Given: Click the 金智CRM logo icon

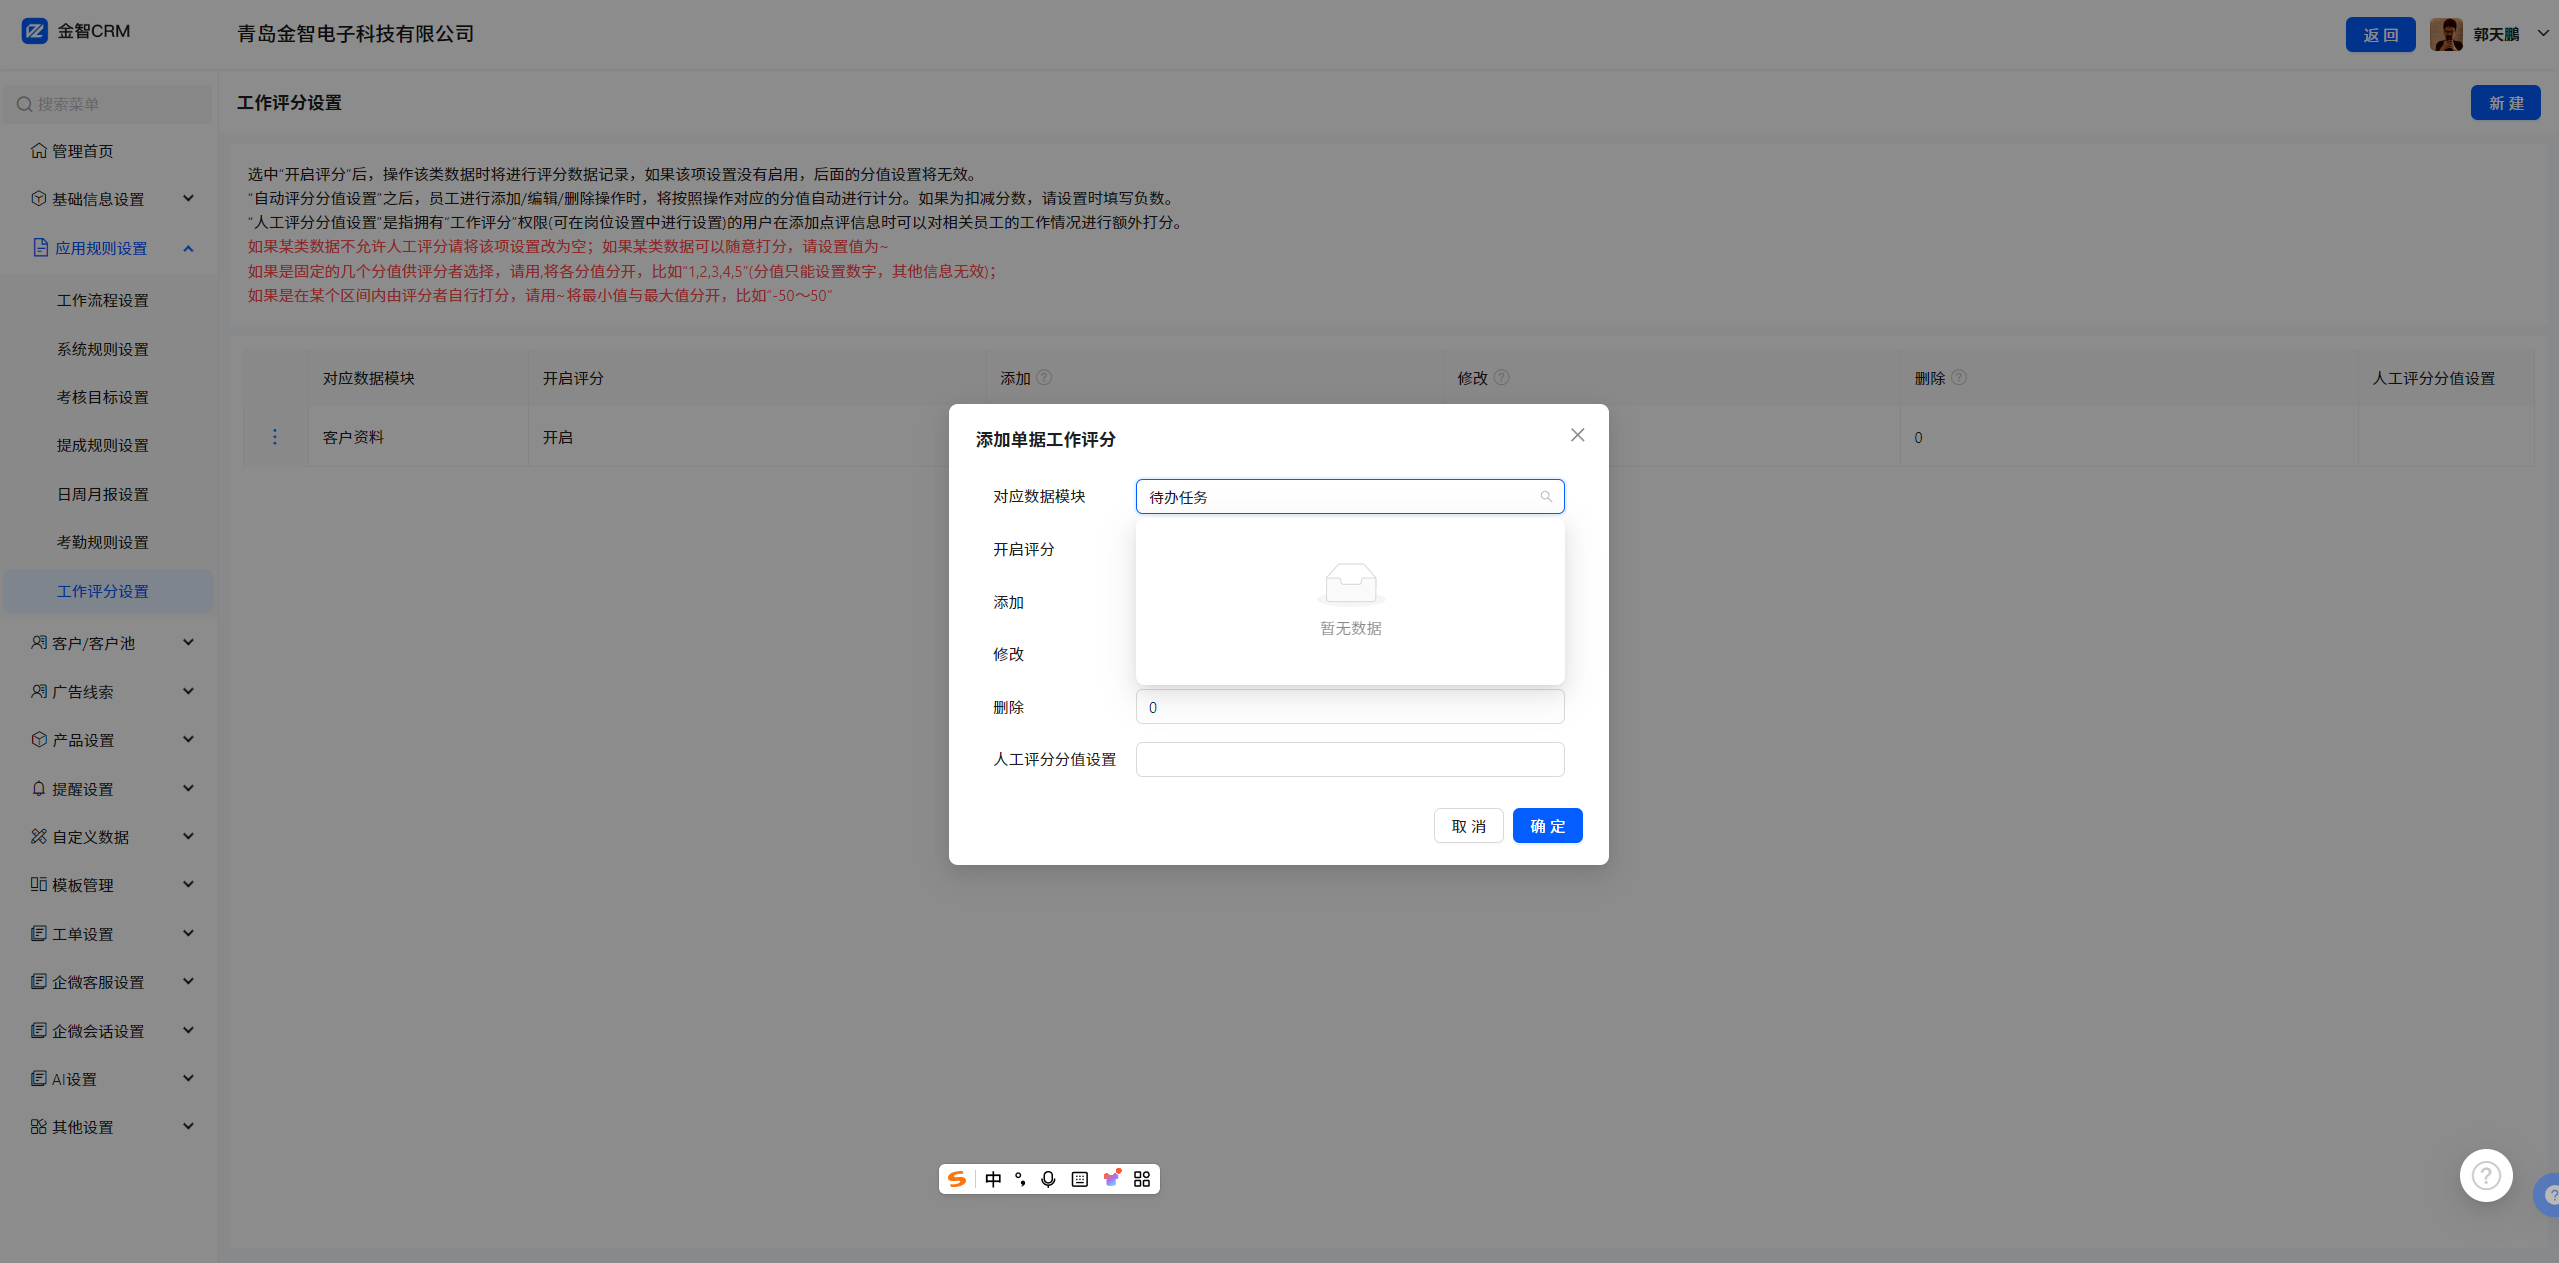Looking at the screenshot, I should coord(35,31).
